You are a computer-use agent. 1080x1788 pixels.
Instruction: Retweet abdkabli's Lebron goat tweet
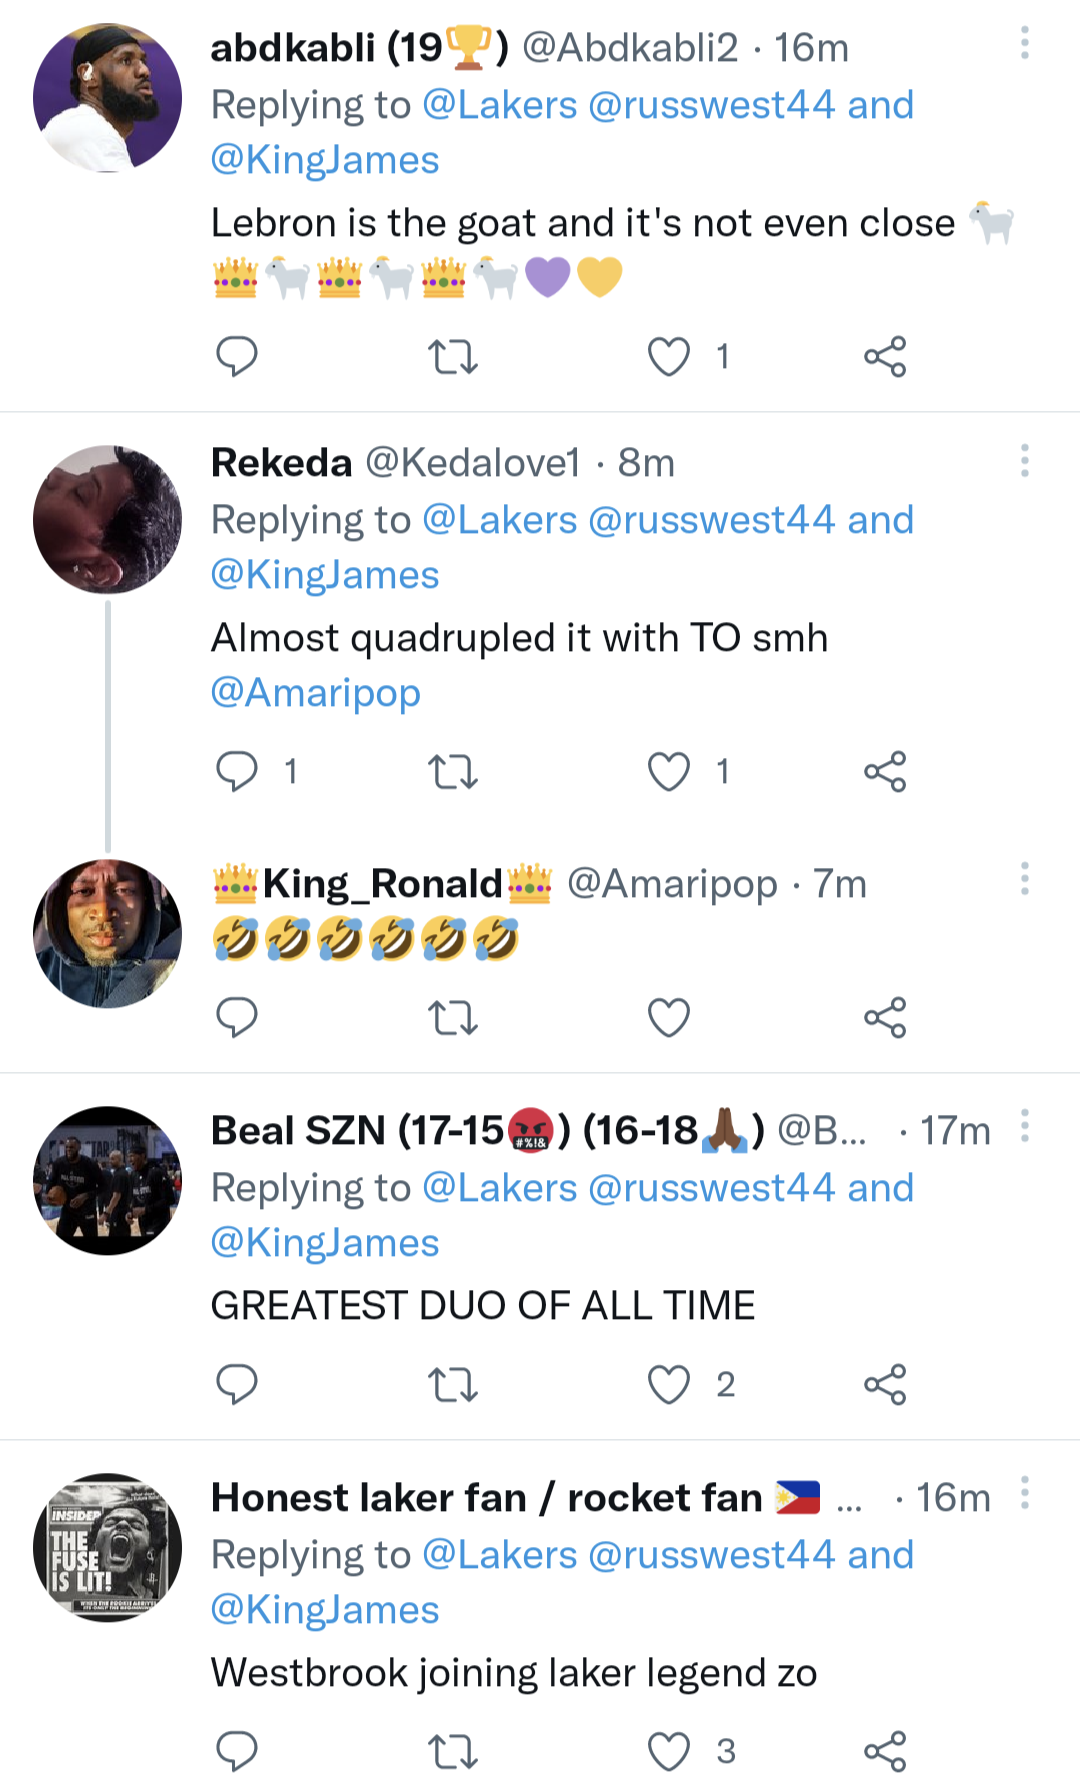[452, 357]
